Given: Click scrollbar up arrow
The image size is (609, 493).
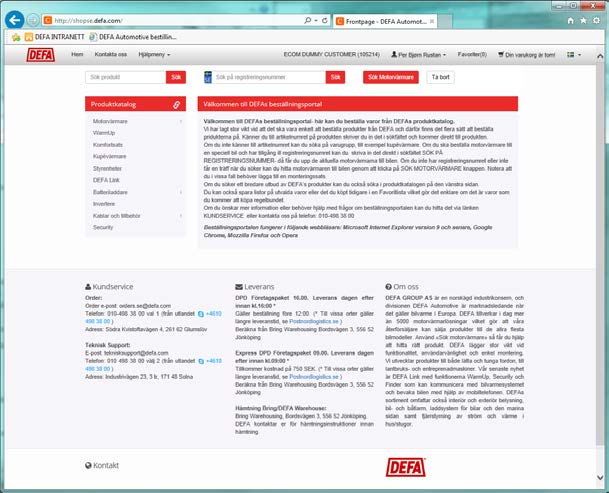Looking at the screenshot, I should click(x=600, y=56).
